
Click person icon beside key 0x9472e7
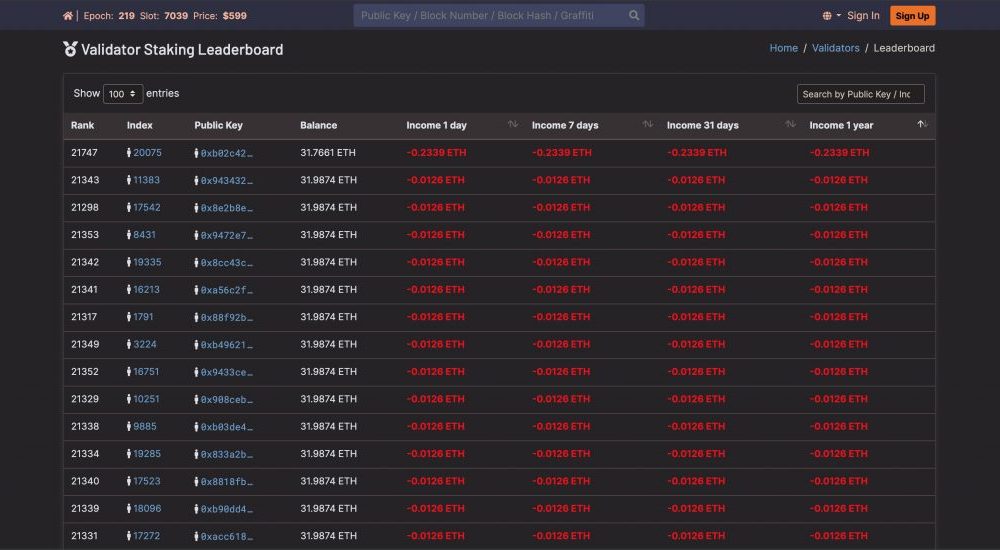tap(196, 235)
